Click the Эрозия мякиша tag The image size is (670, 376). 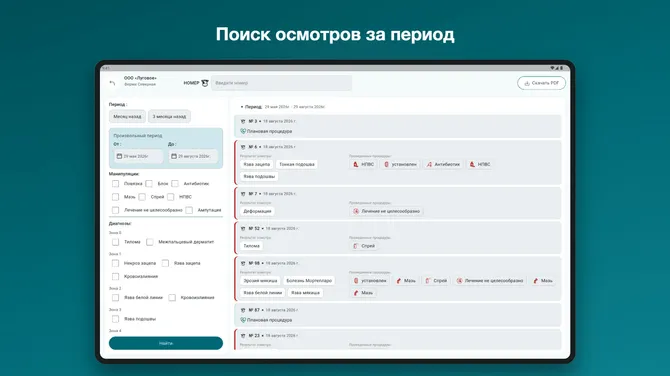(x=260, y=281)
